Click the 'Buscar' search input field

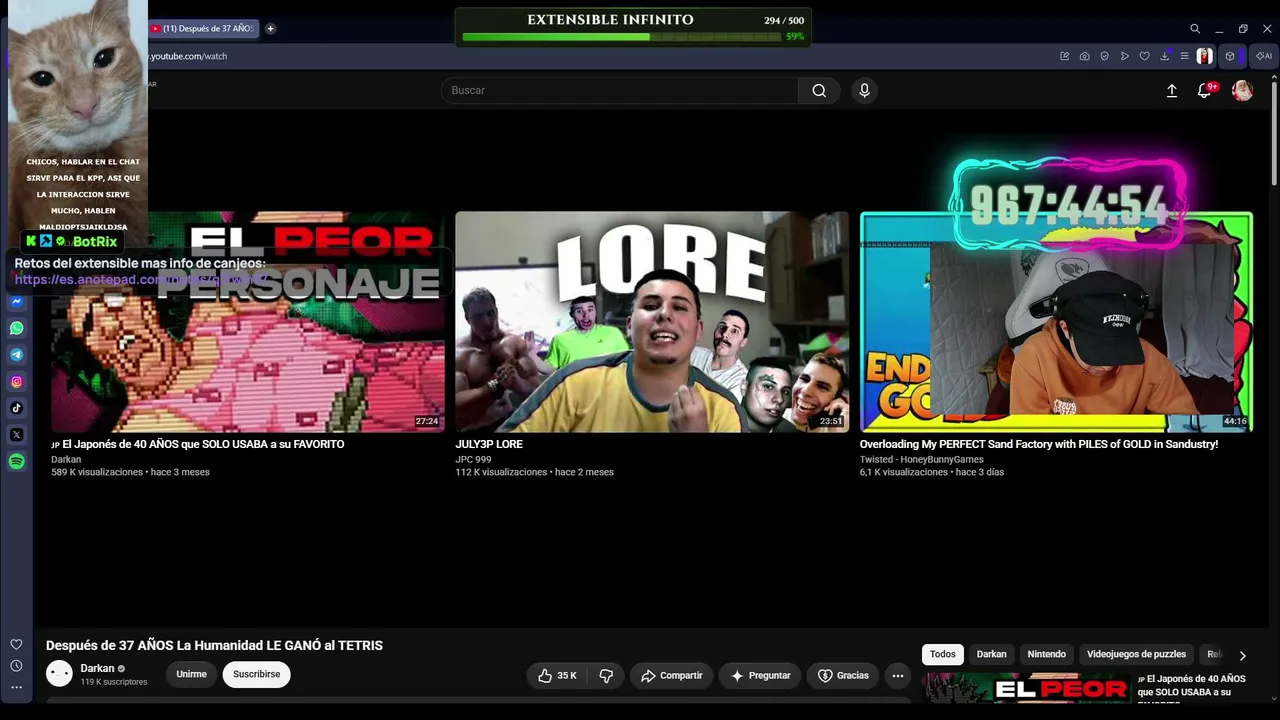620,90
